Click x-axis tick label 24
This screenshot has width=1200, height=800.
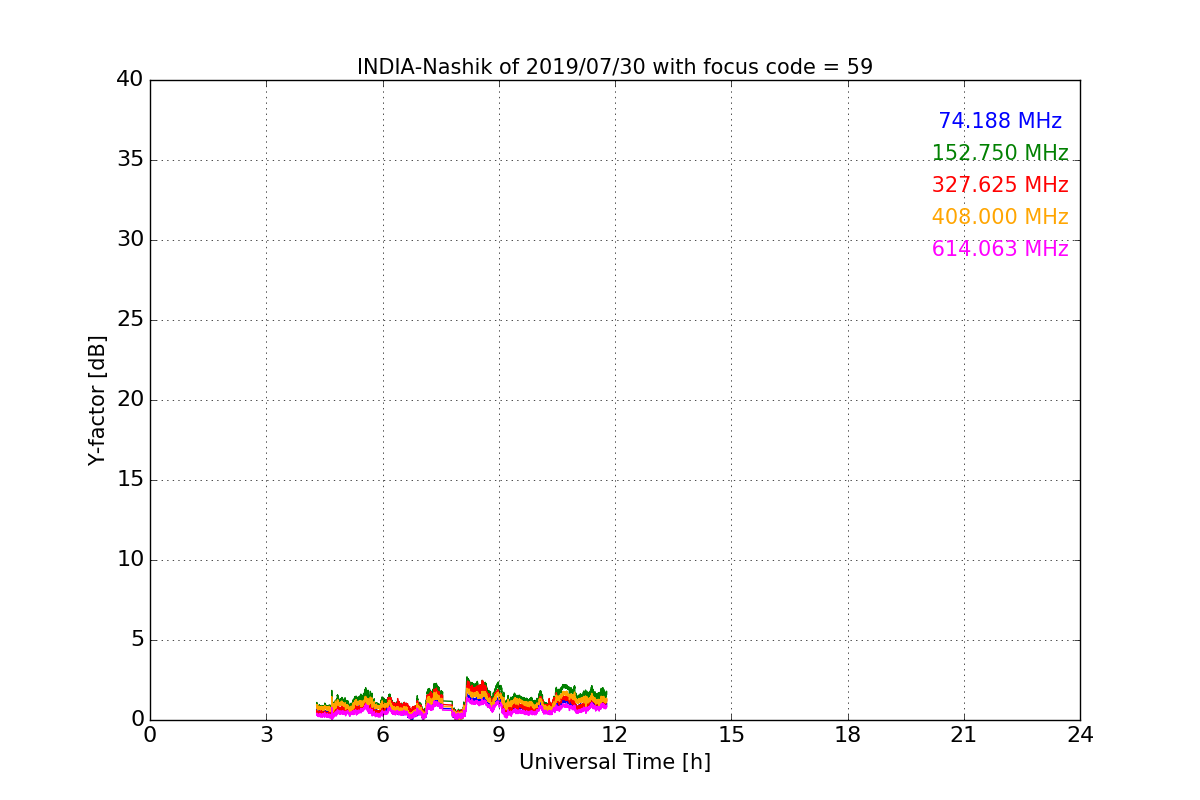(1080, 735)
